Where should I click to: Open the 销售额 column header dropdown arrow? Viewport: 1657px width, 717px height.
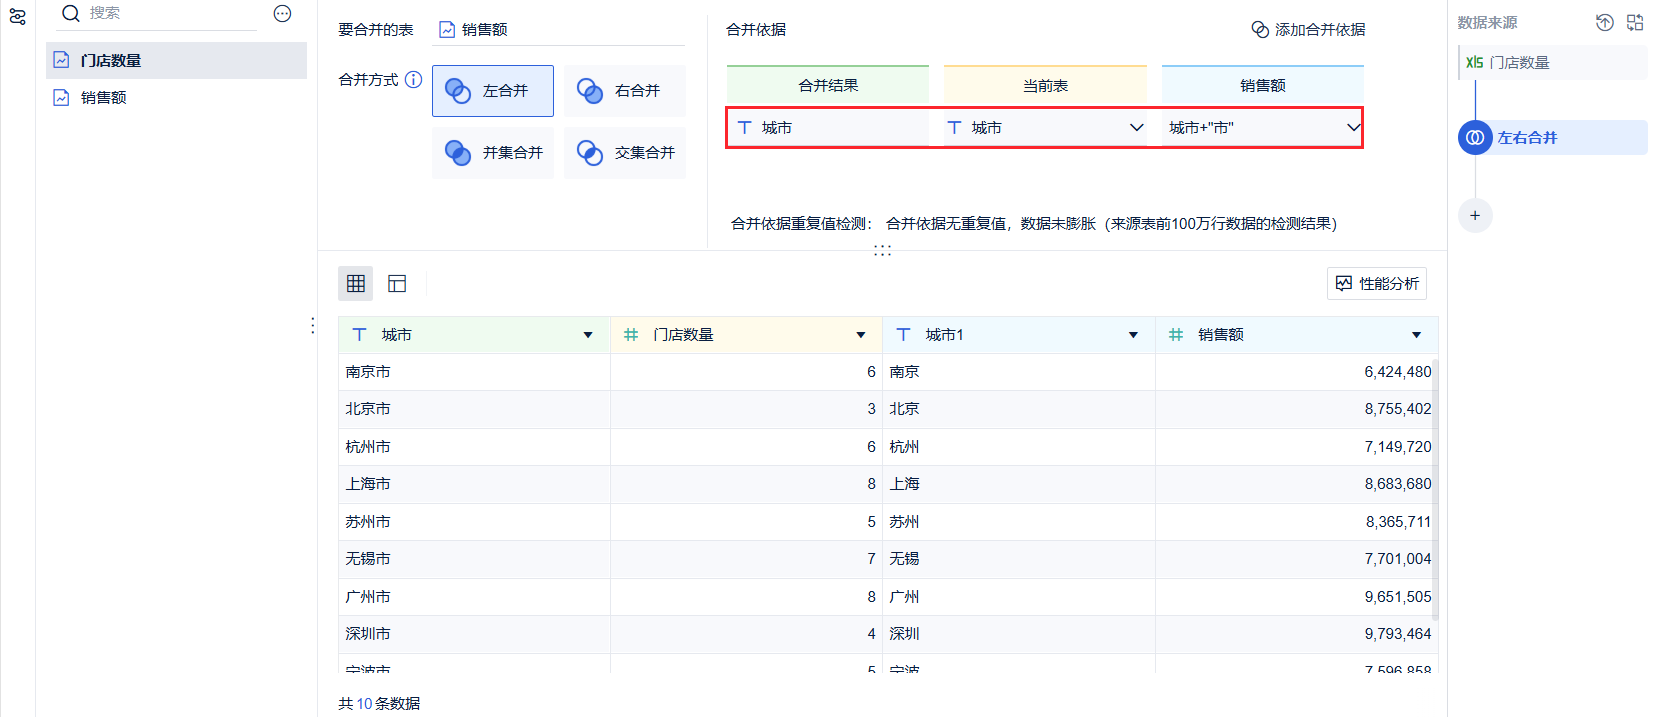1416,335
